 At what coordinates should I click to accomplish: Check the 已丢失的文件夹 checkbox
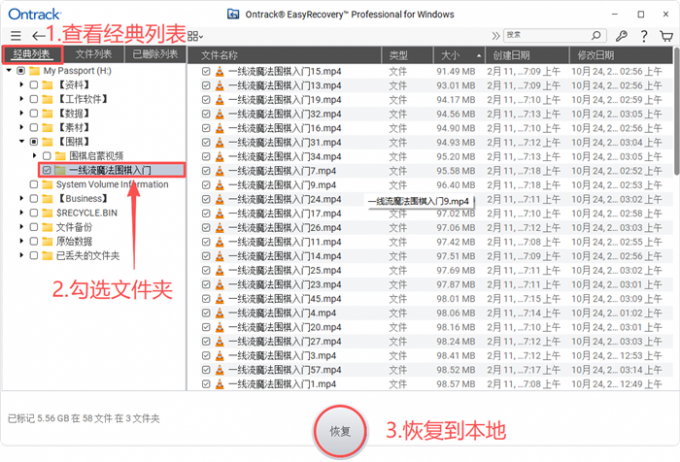point(34,255)
